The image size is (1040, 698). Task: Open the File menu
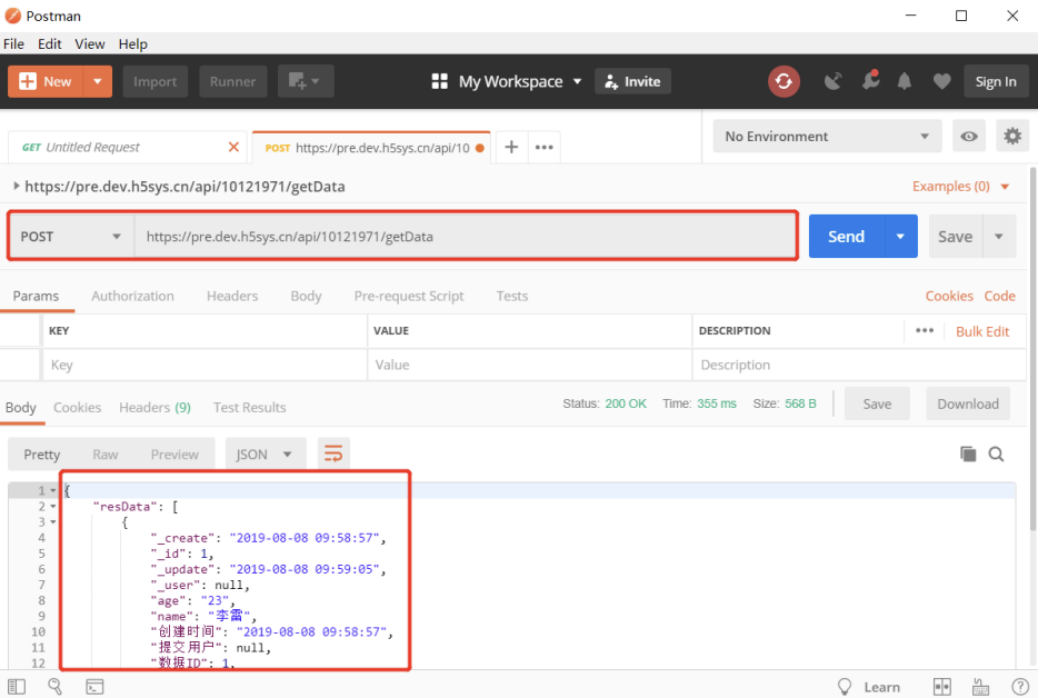click(13, 44)
